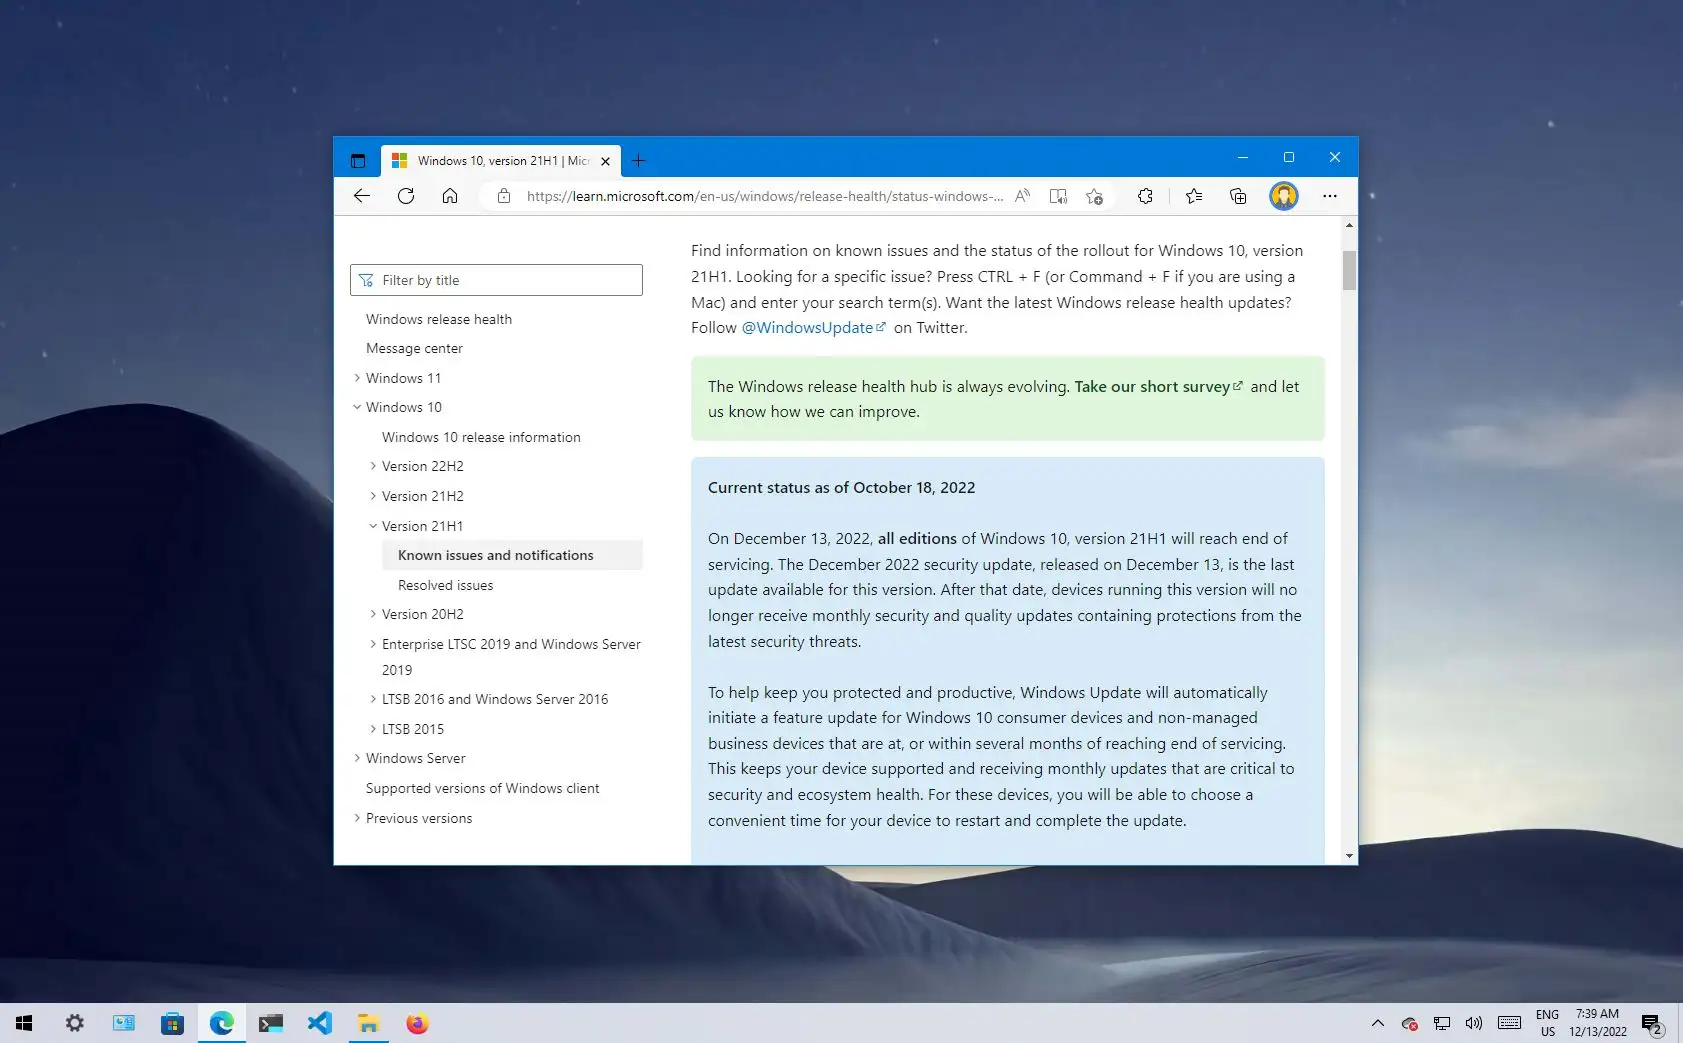The height and width of the screenshot is (1043, 1683).
Task: Open Terminal from the taskbar
Action: click(270, 1023)
